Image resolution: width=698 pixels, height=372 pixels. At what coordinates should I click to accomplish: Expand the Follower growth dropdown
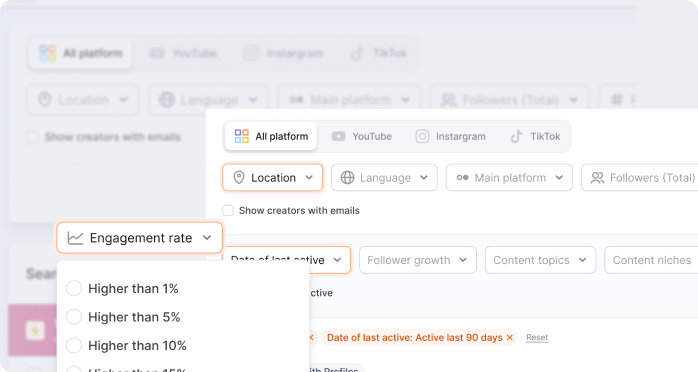tap(418, 260)
